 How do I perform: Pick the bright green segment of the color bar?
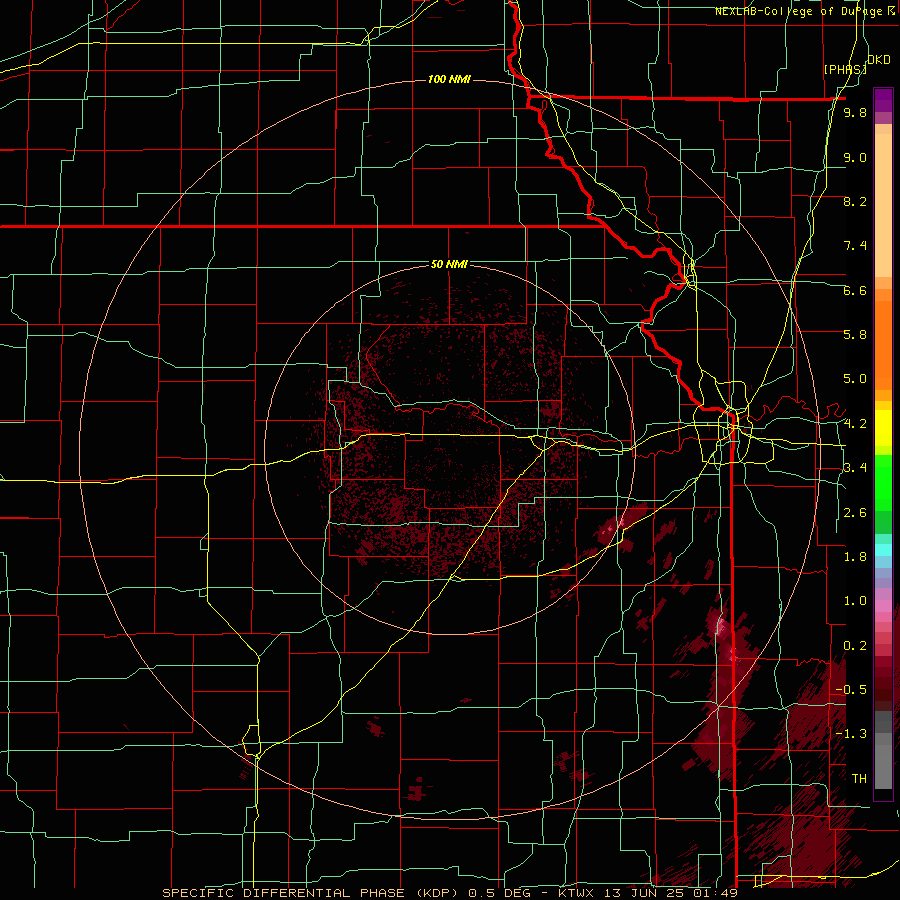coord(883,481)
